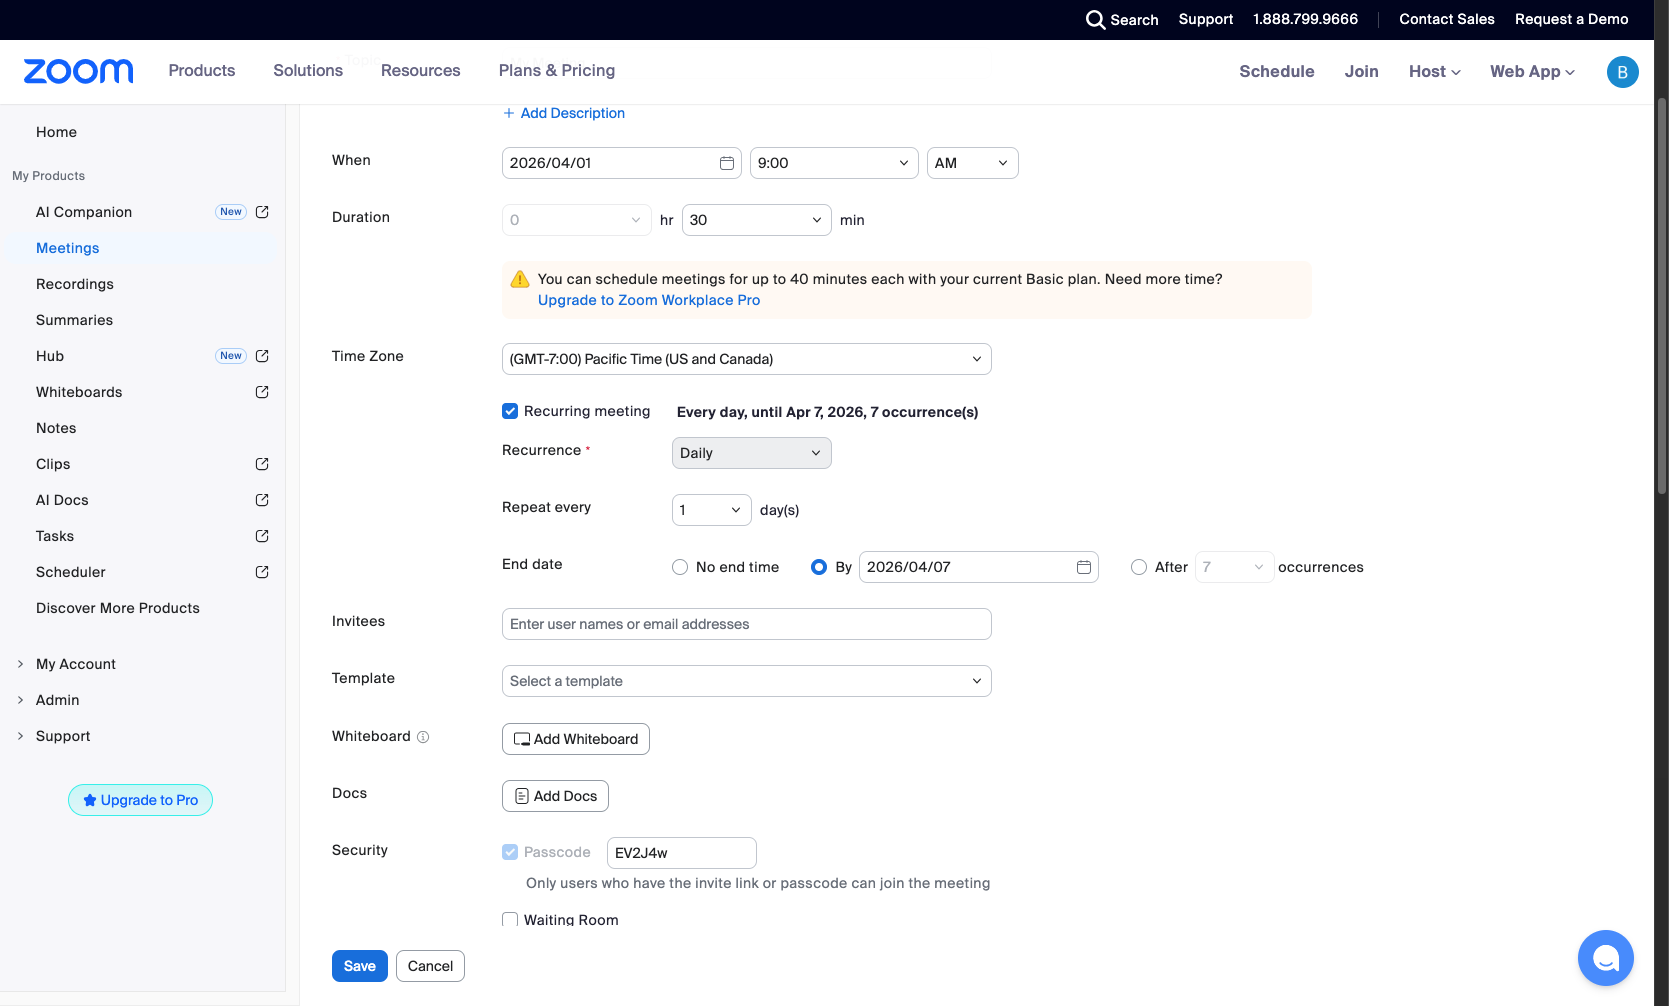This screenshot has height=1006, width=1669.
Task: Click the New badge beside Hub
Action: tap(231, 356)
